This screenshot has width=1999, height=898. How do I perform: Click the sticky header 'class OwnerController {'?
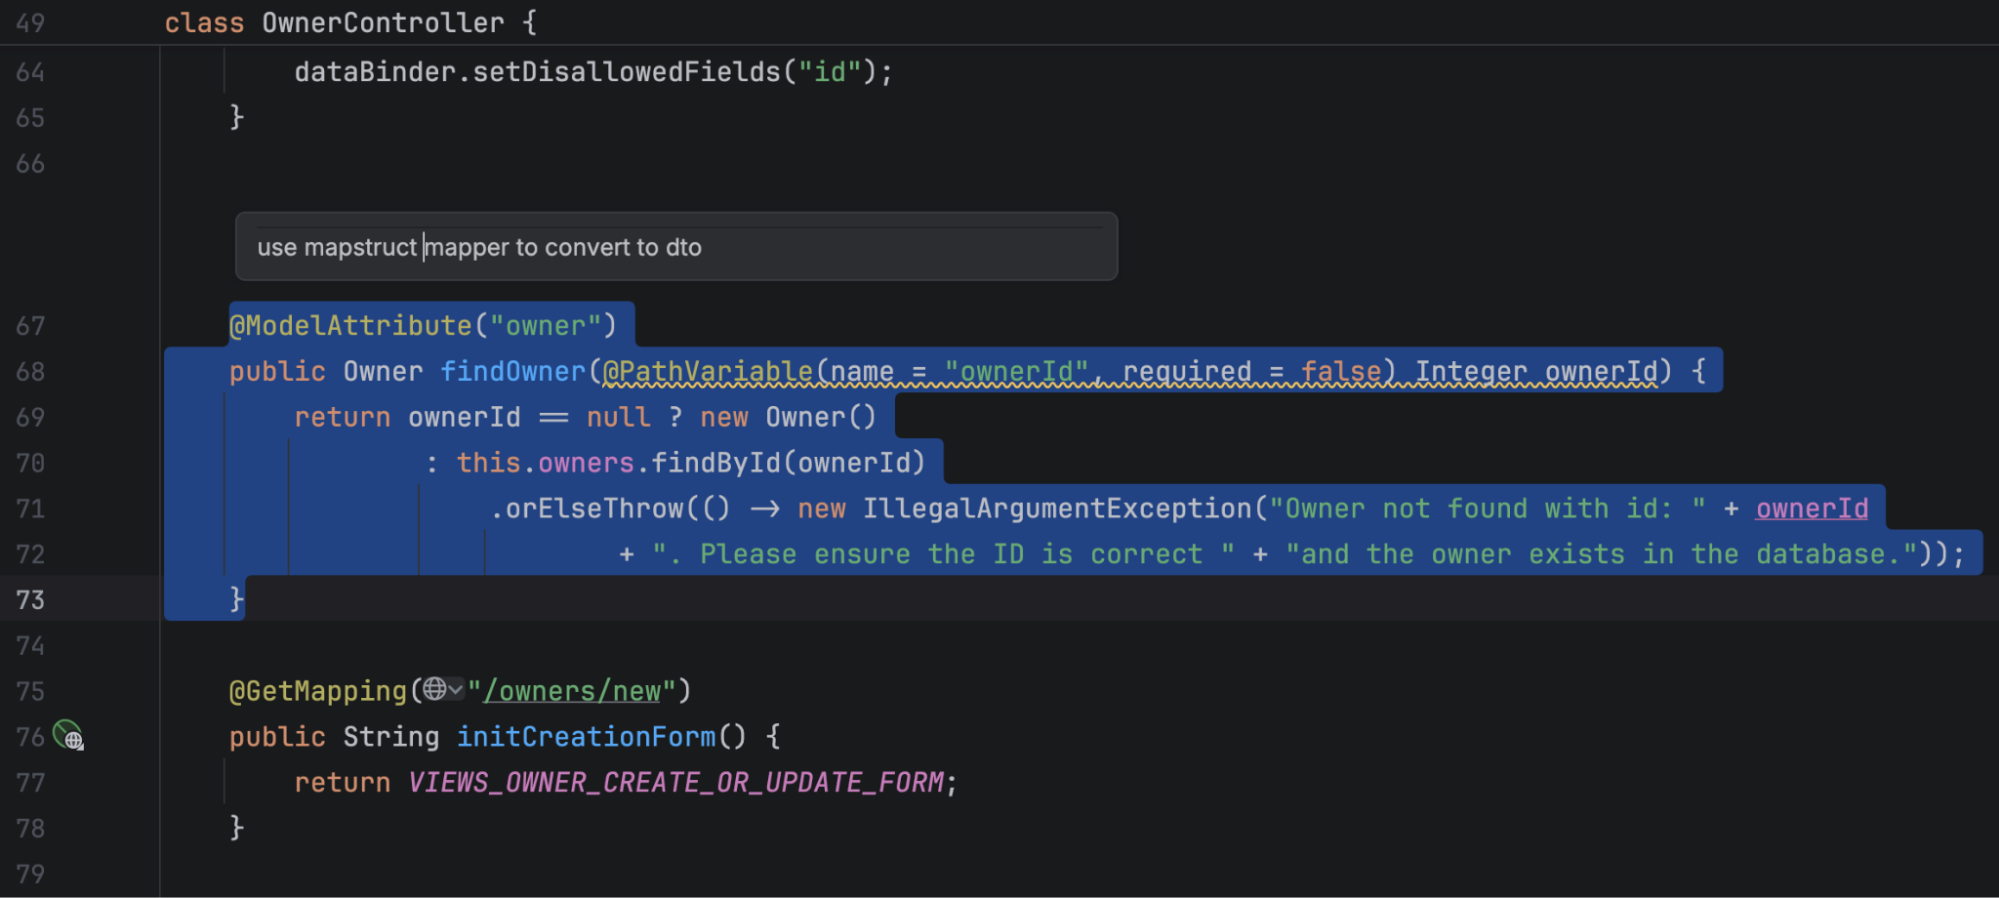click(x=350, y=22)
